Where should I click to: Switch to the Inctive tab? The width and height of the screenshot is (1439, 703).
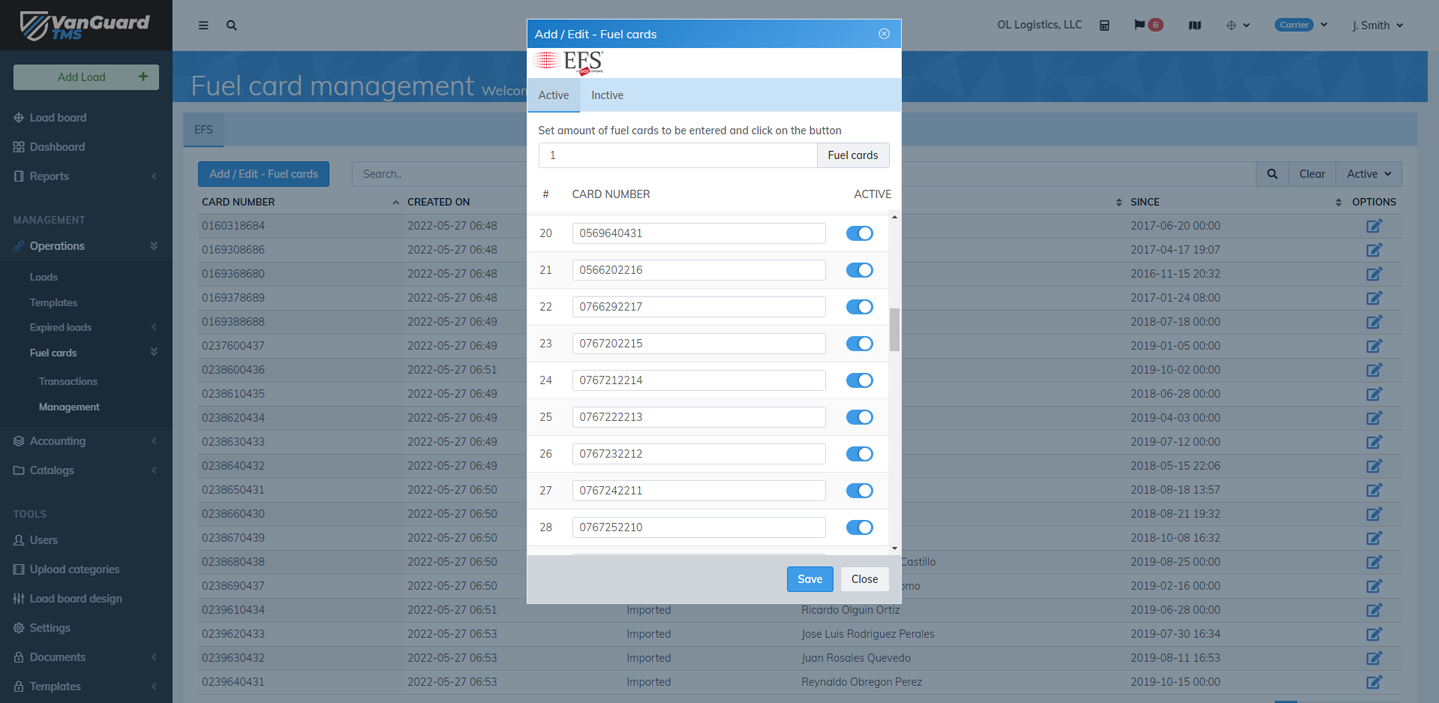point(607,95)
